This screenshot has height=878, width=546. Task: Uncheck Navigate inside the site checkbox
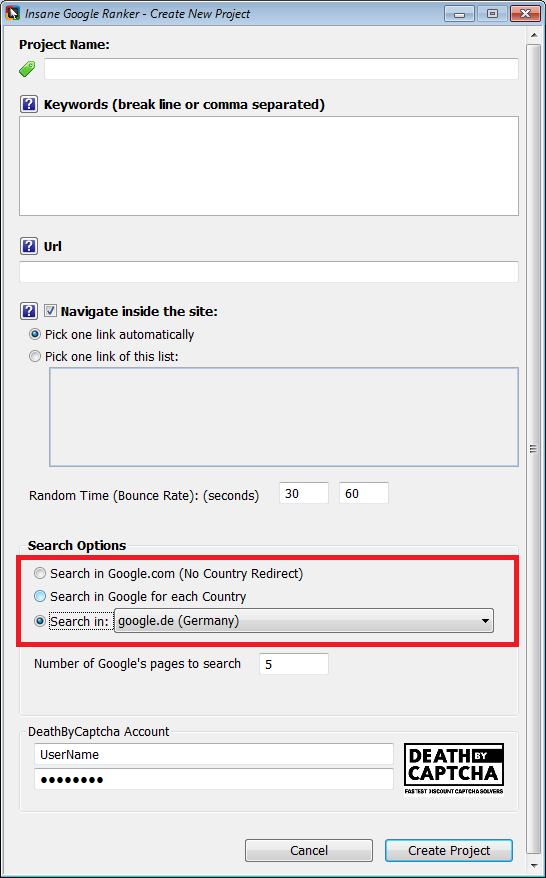(x=50, y=311)
